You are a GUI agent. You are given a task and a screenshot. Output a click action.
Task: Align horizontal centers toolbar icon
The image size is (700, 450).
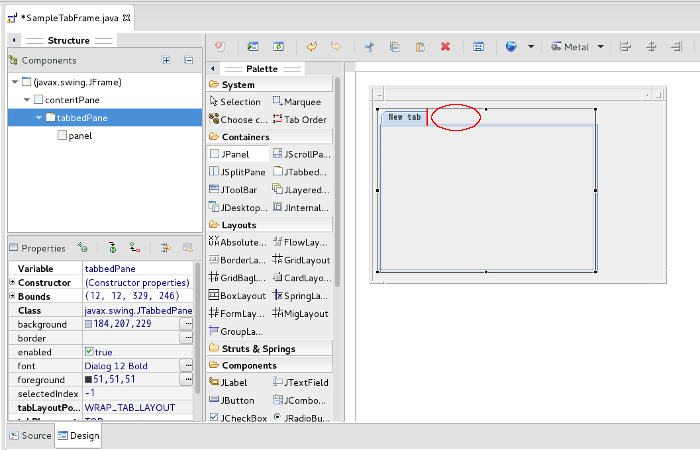[x=651, y=46]
